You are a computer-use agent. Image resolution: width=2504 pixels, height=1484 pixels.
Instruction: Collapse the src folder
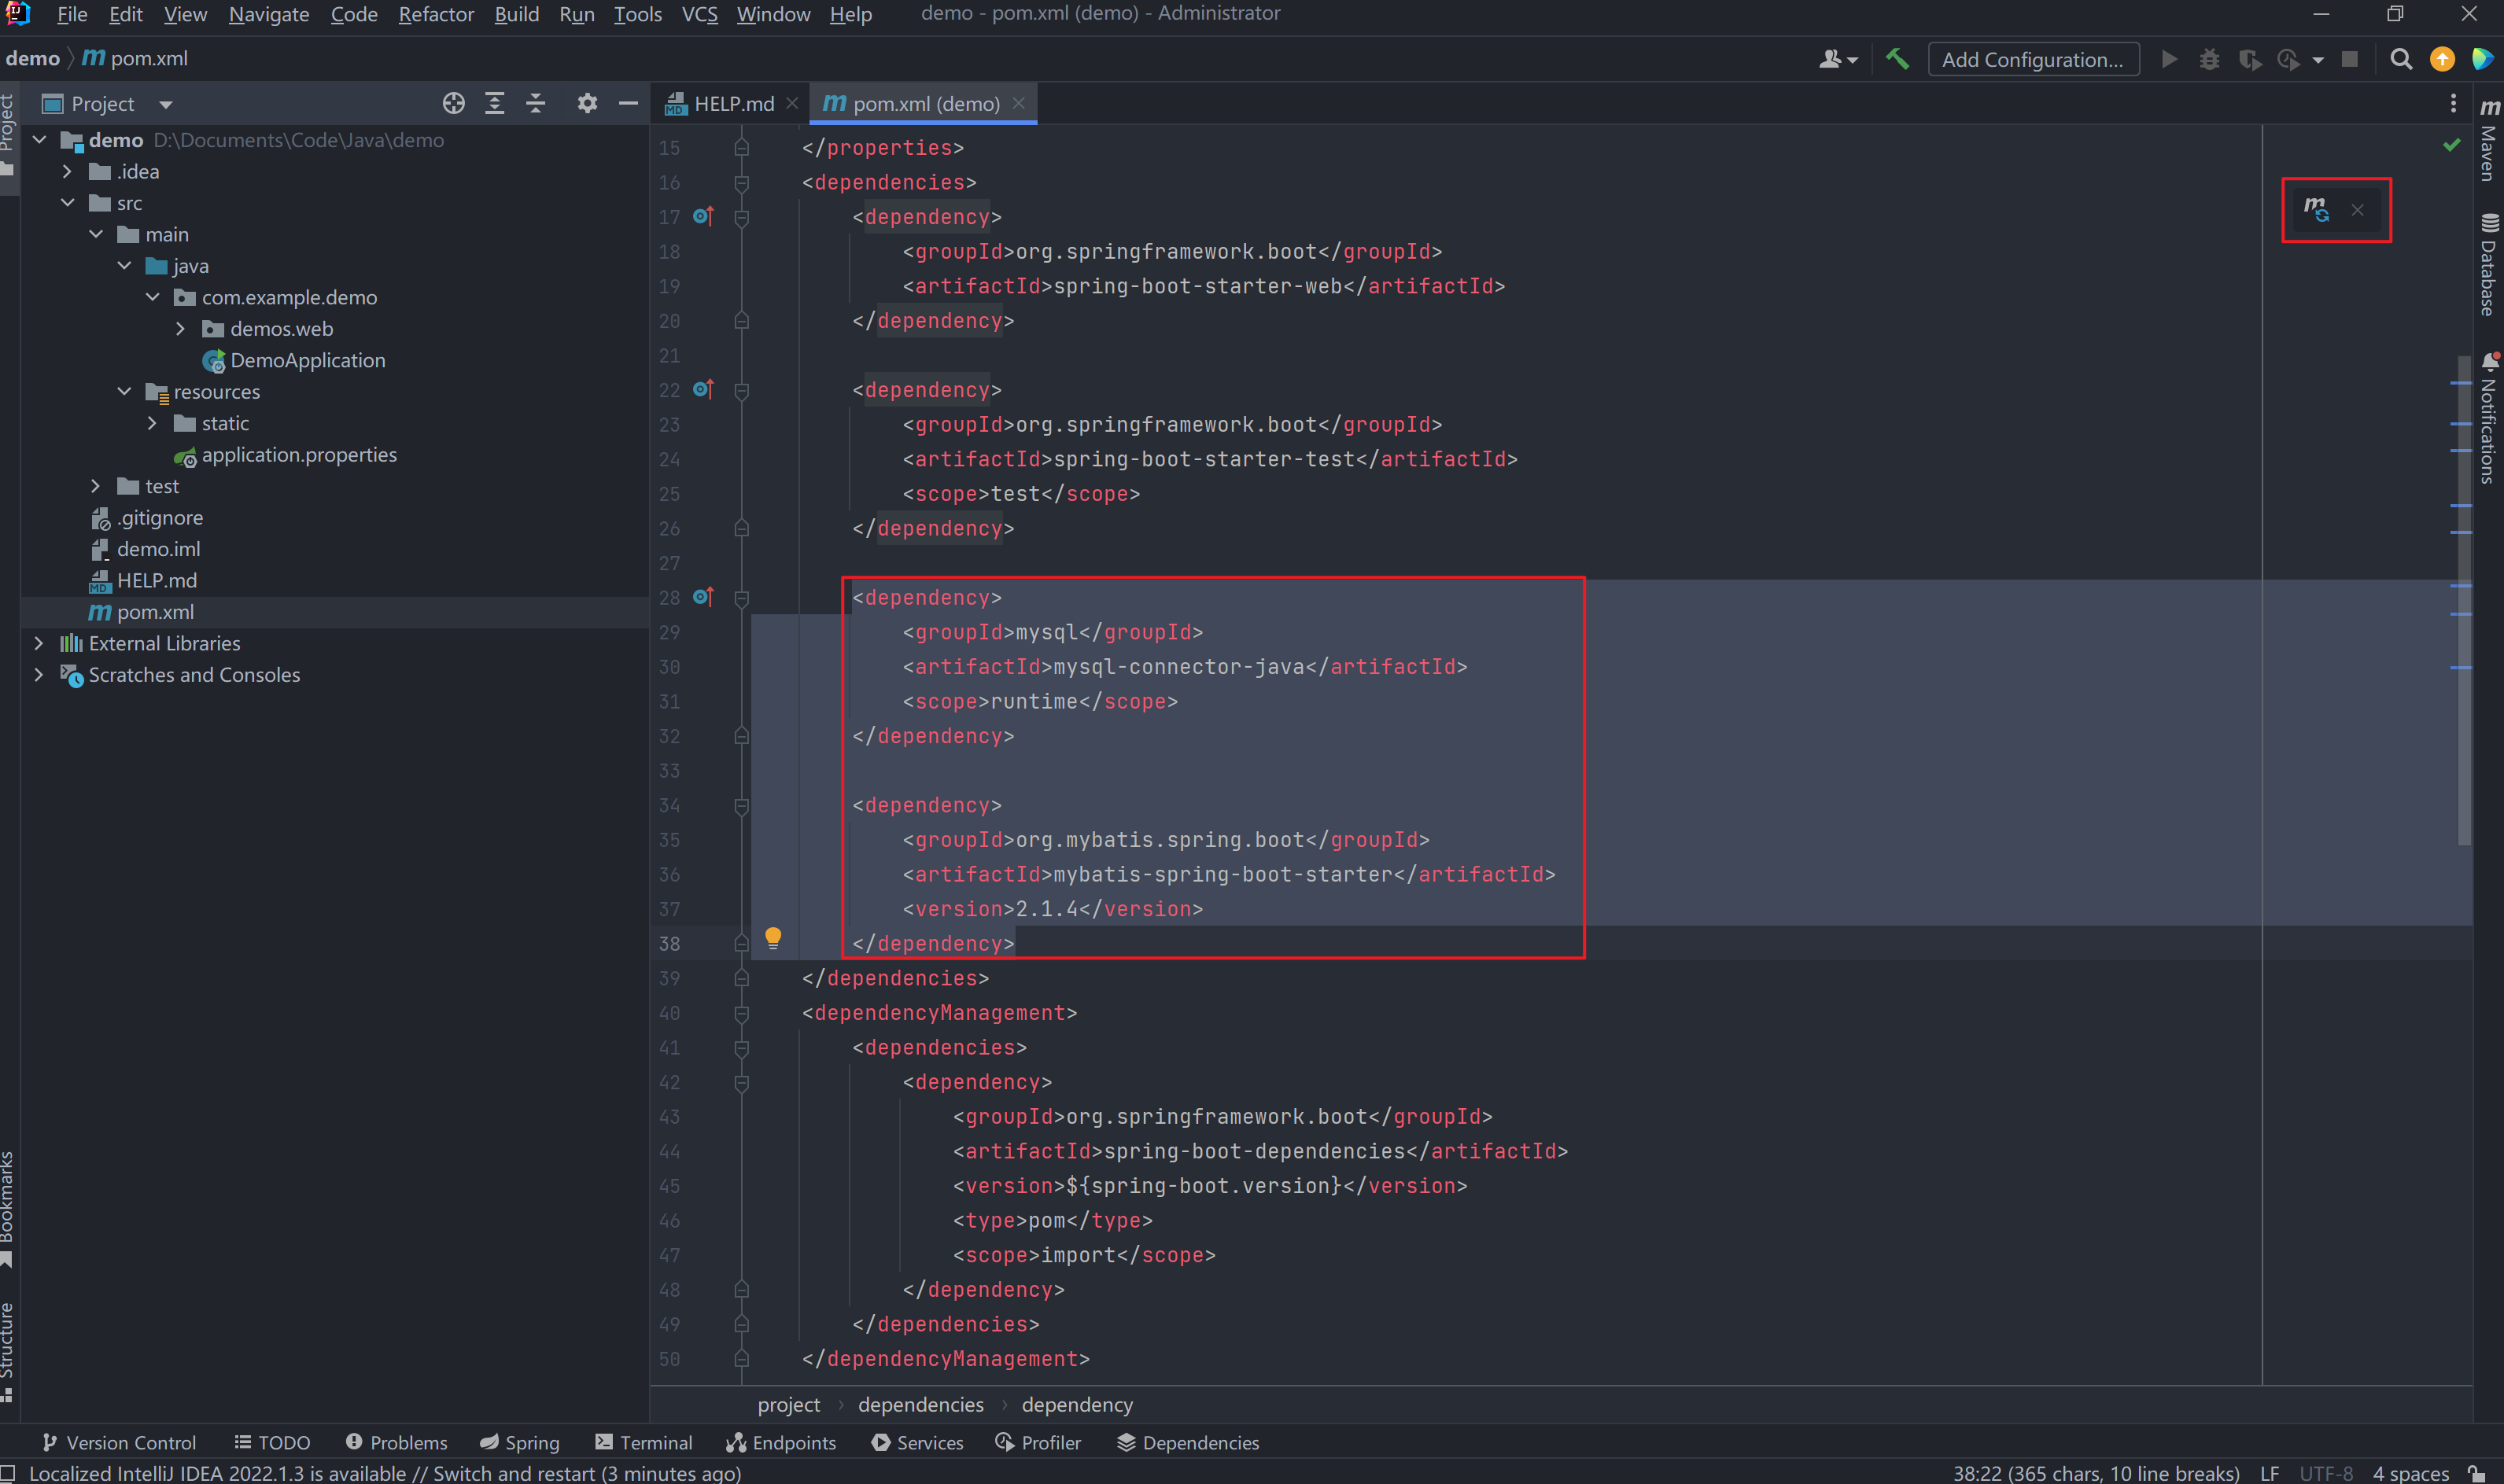coord(68,202)
